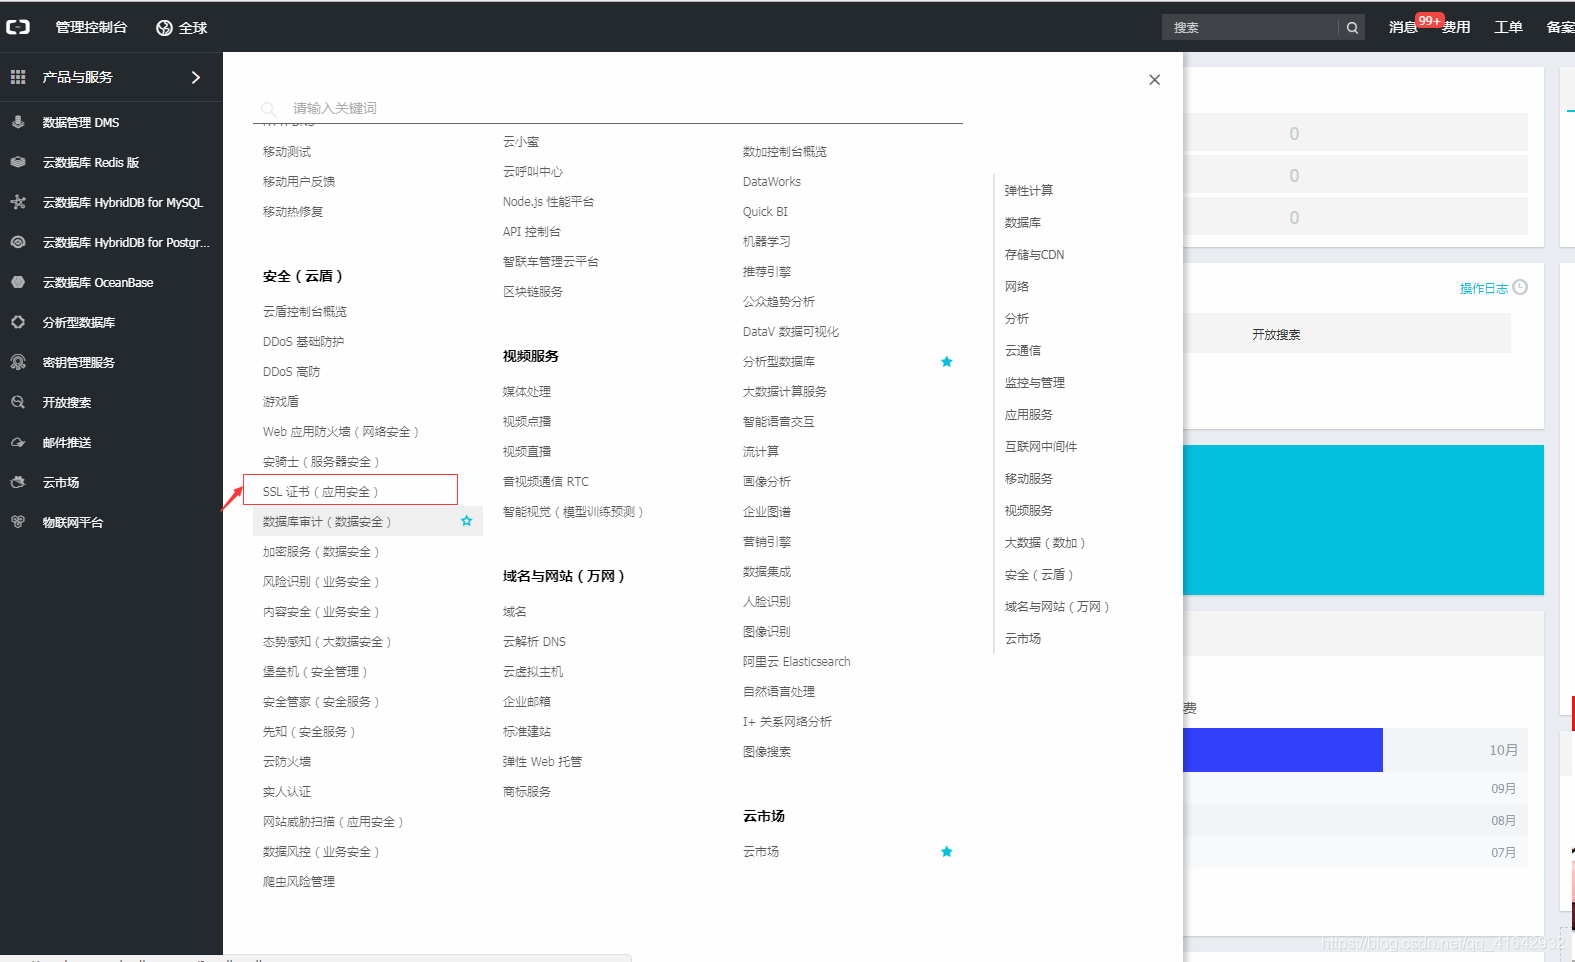
Task: Open 云盾控制台概览 entry
Action: click(x=304, y=311)
